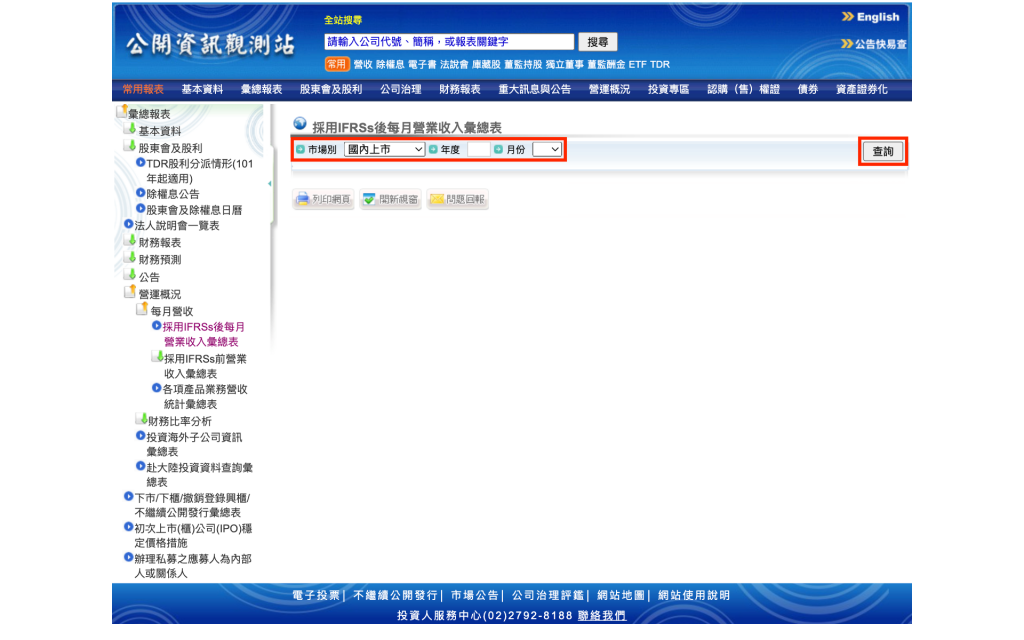The image size is (1024, 640).
Task: Open TDR股利分派情形 sidebar item
Action: coord(199,171)
